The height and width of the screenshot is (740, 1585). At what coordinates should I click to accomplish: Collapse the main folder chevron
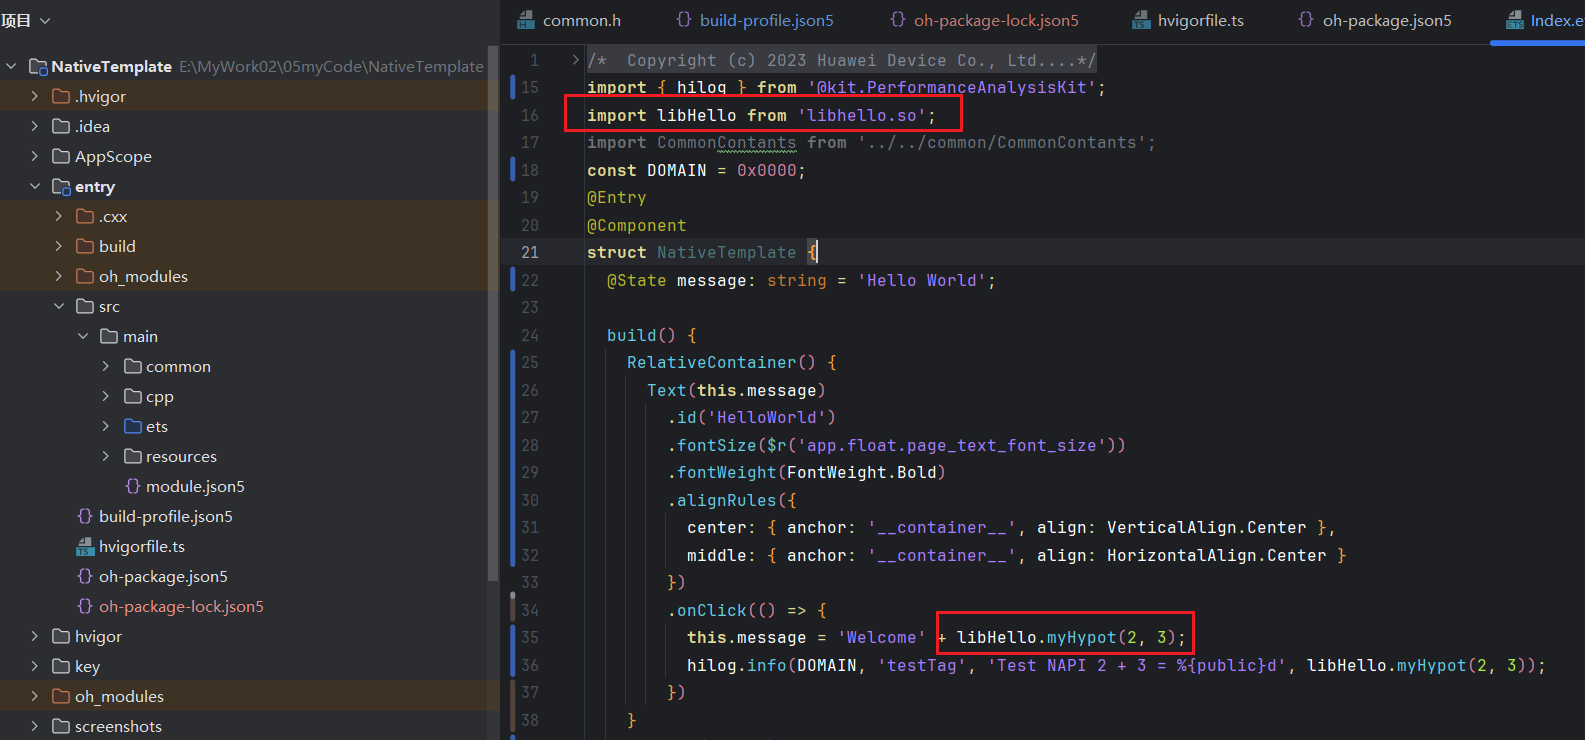(x=83, y=337)
